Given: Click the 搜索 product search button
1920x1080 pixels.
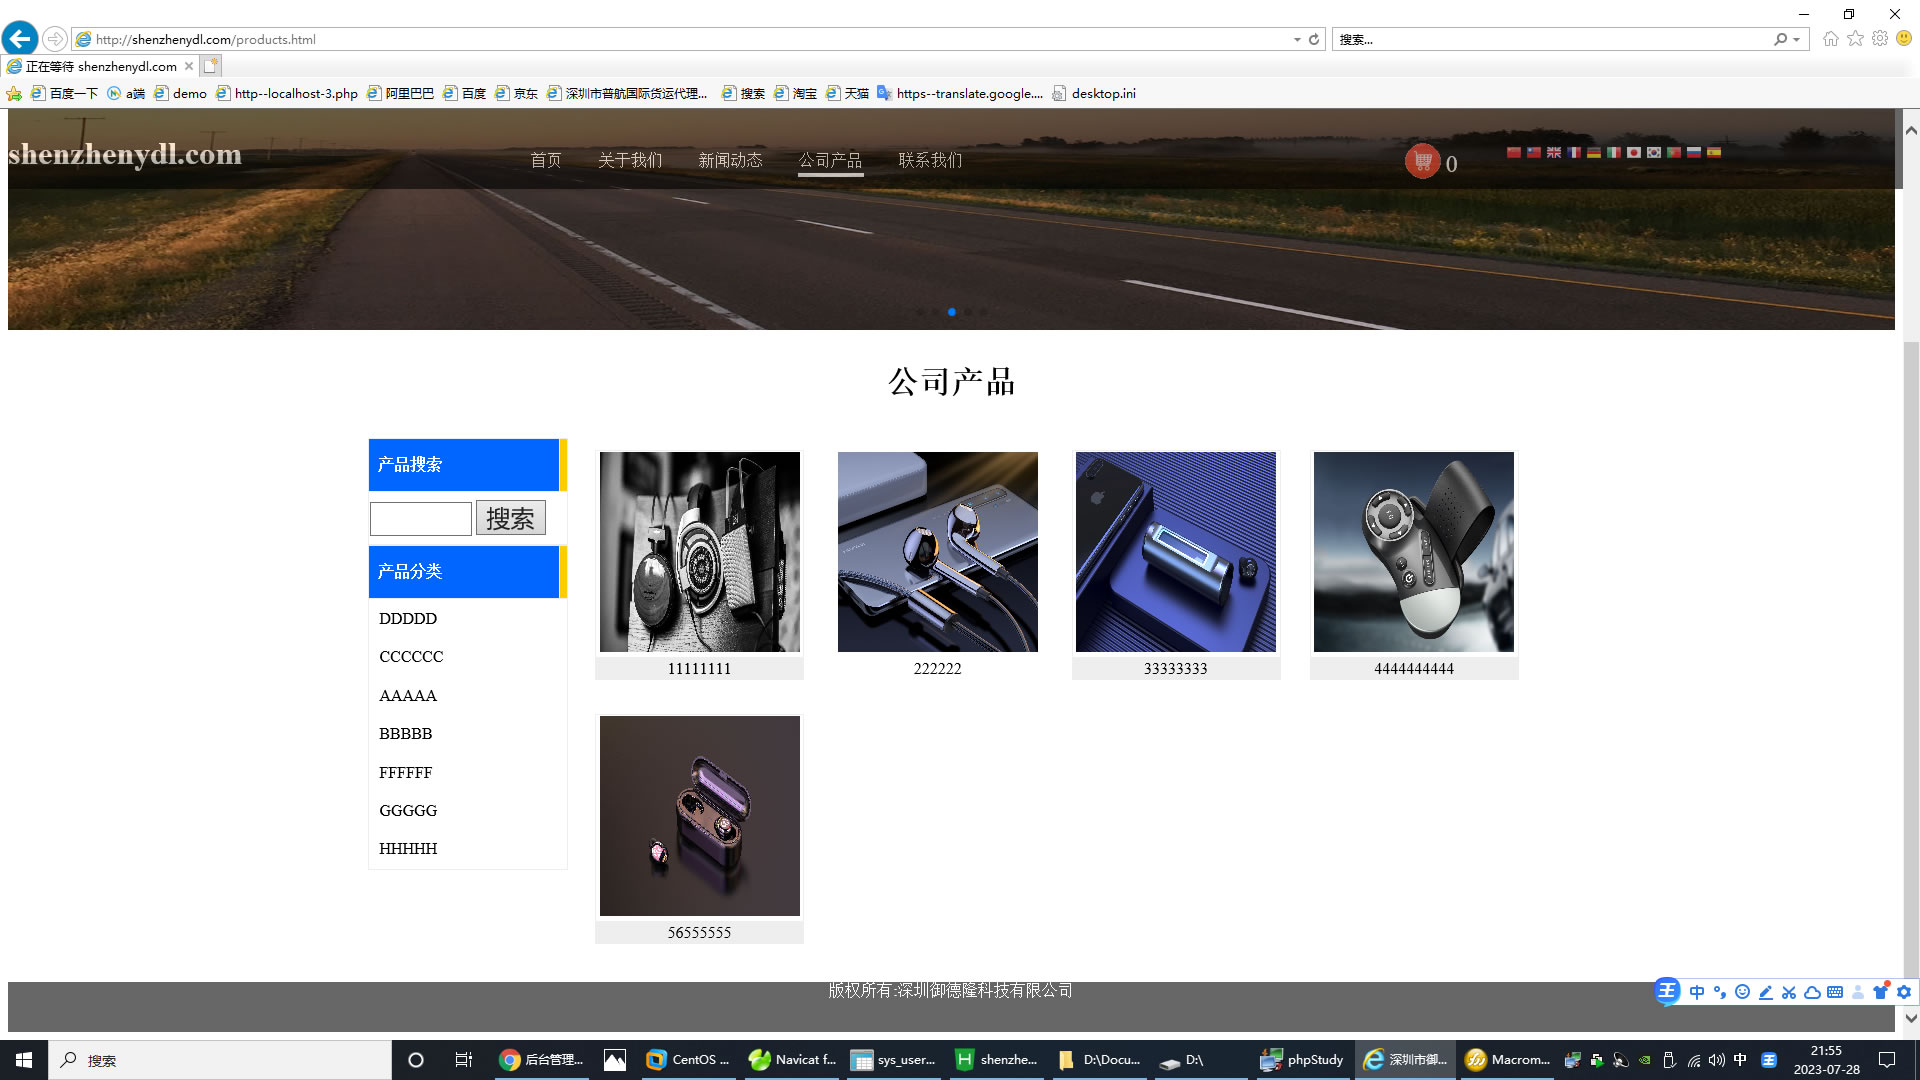Looking at the screenshot, I should tap(510, 518).
